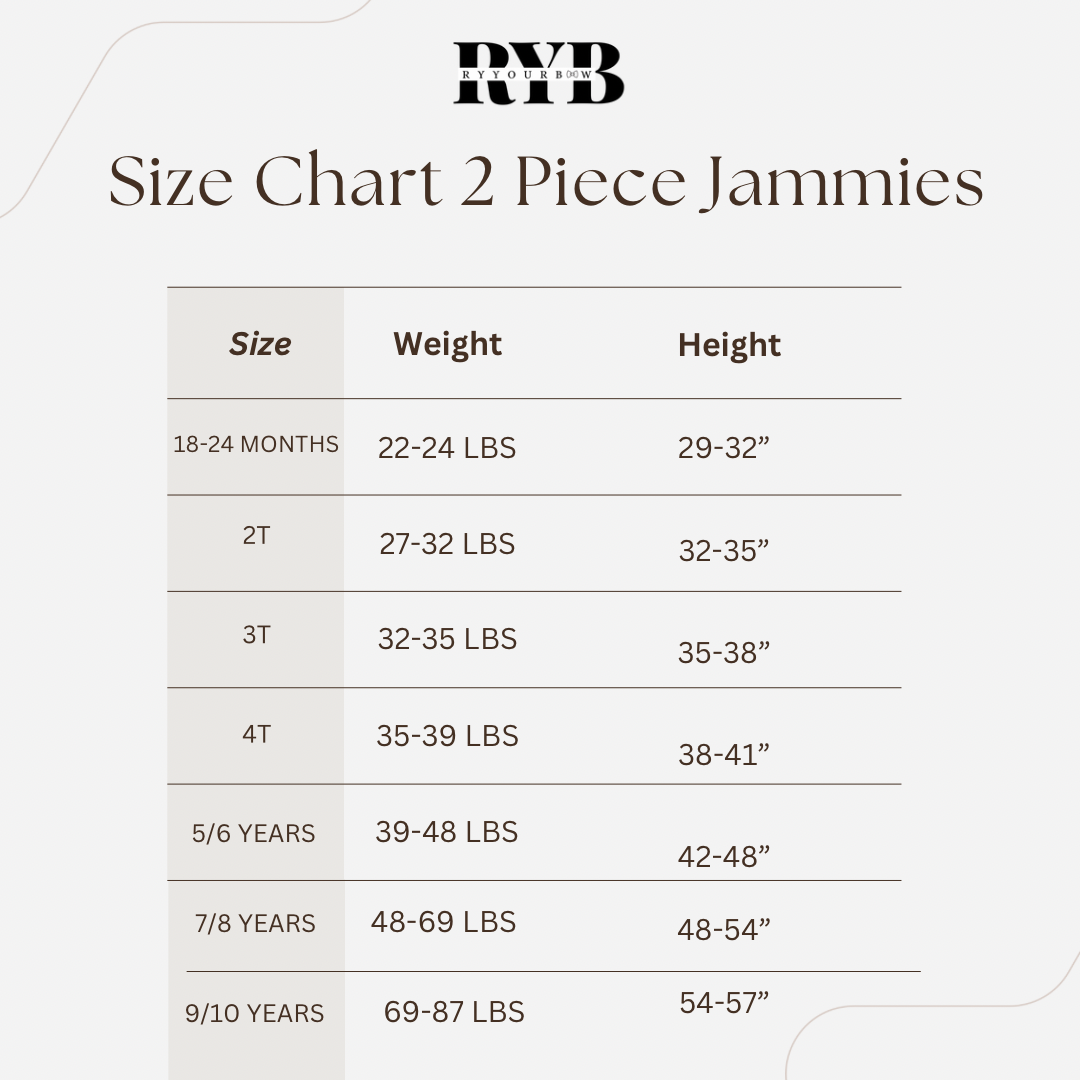1080x1080 pixels.
Task: Select the 22-24 LBS weight cell
Action: [x=447, y=448]
